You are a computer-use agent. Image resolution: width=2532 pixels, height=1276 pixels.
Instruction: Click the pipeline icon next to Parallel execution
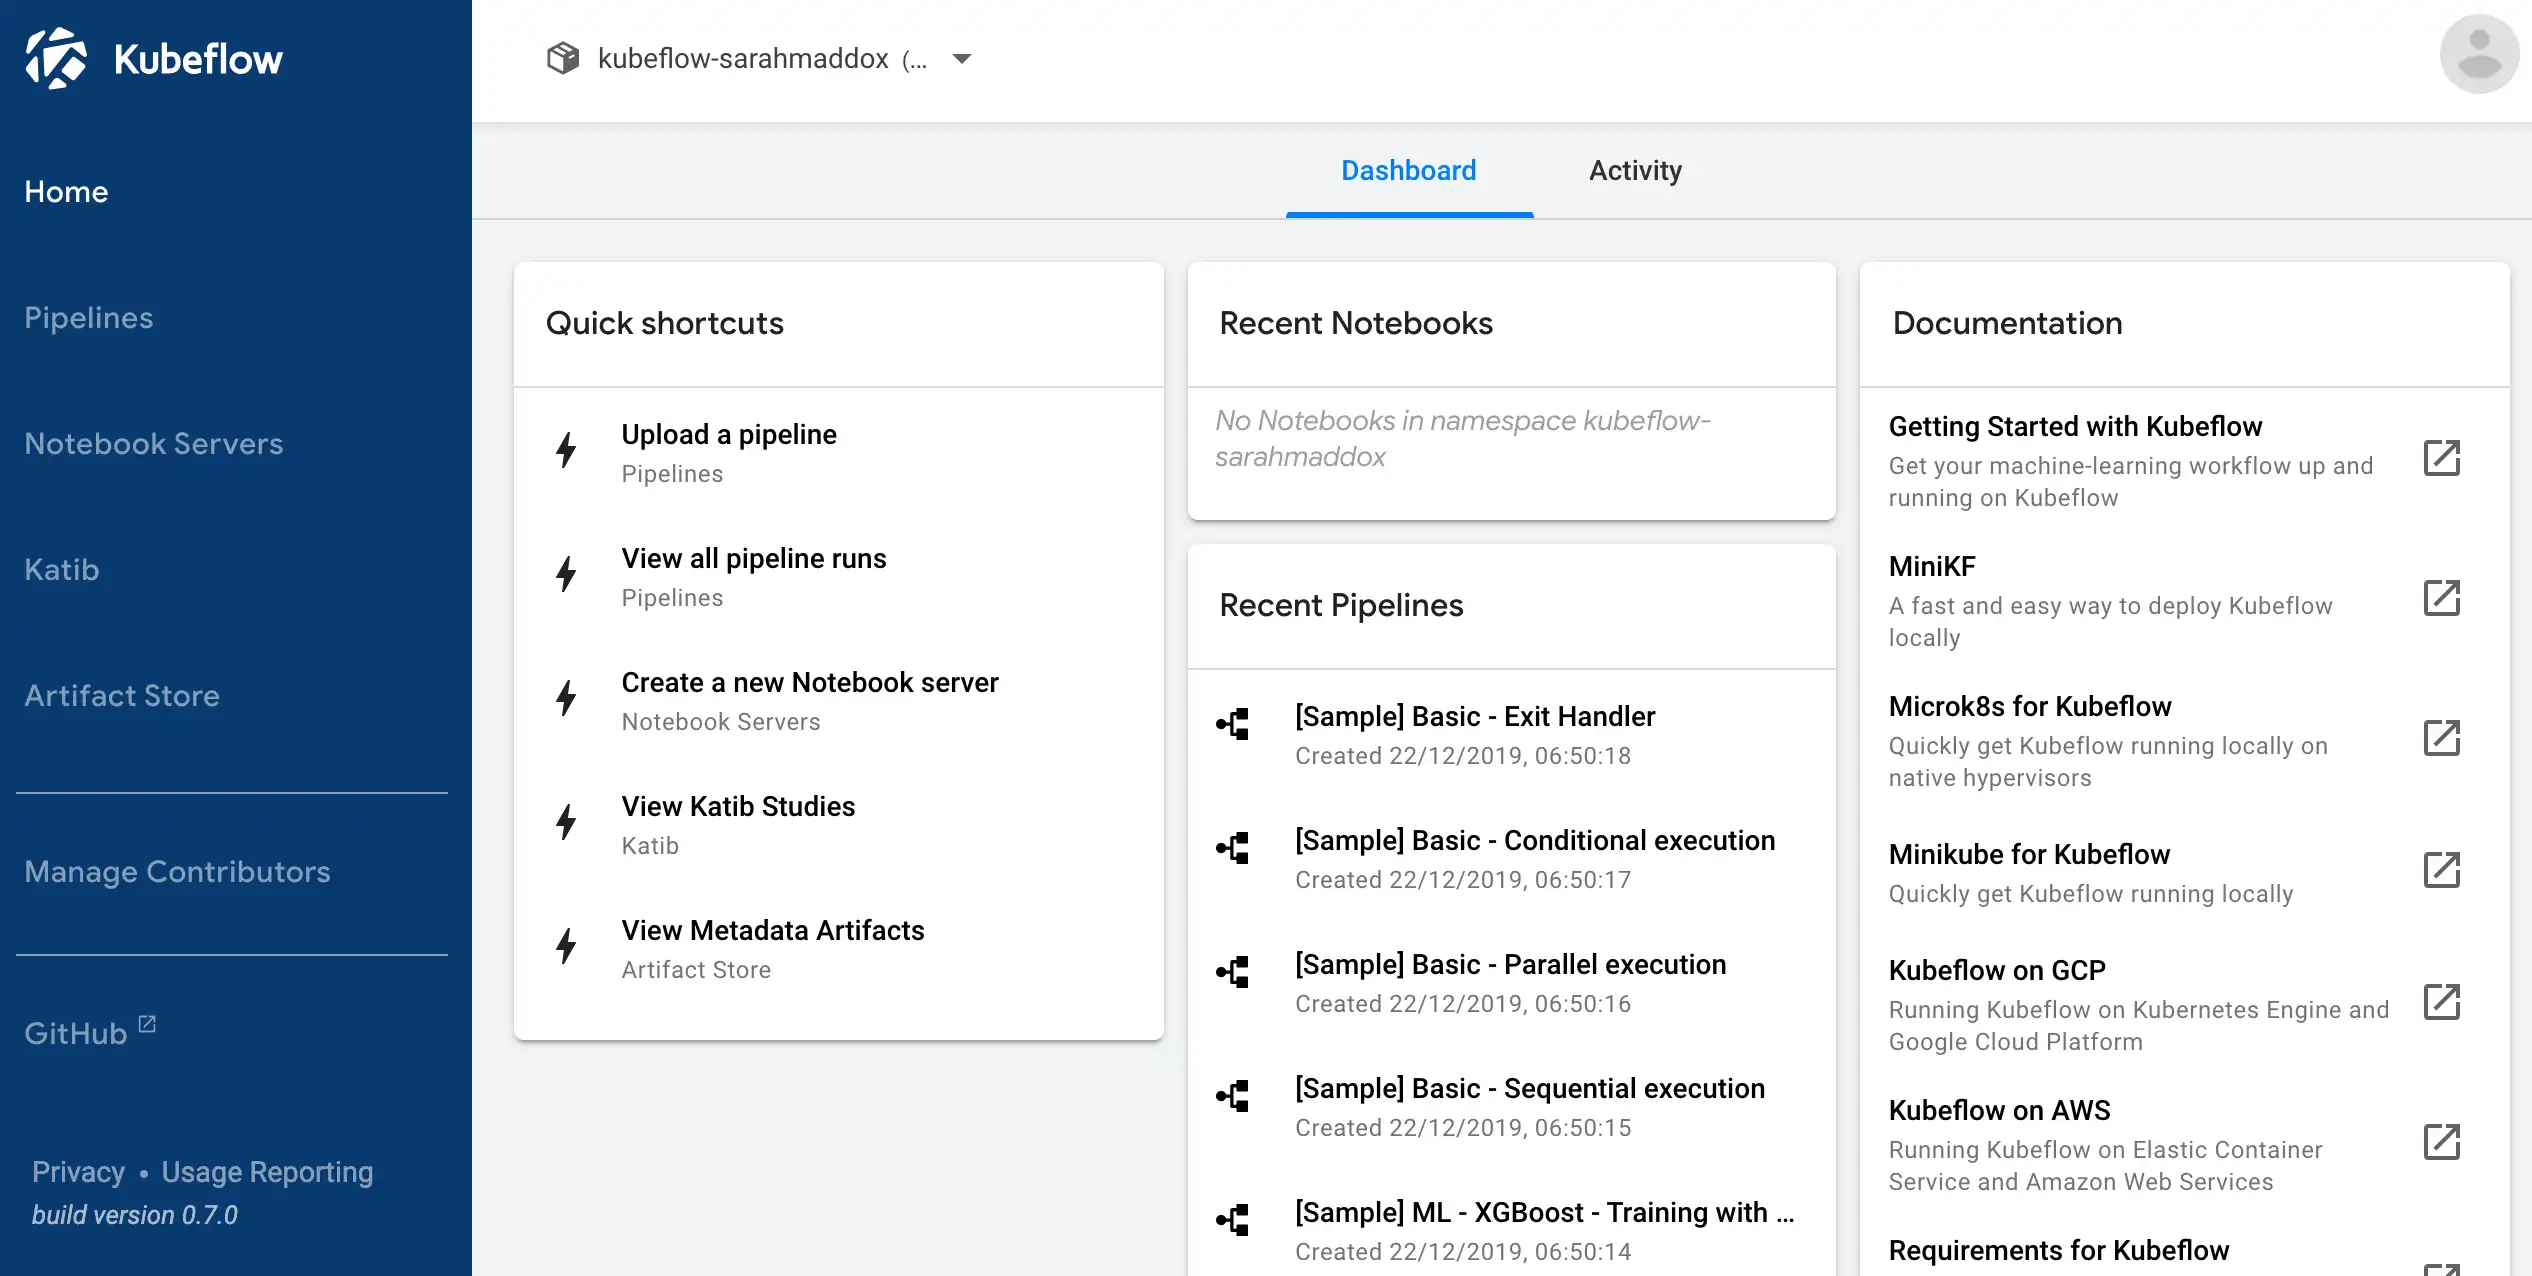point(1232,973)
